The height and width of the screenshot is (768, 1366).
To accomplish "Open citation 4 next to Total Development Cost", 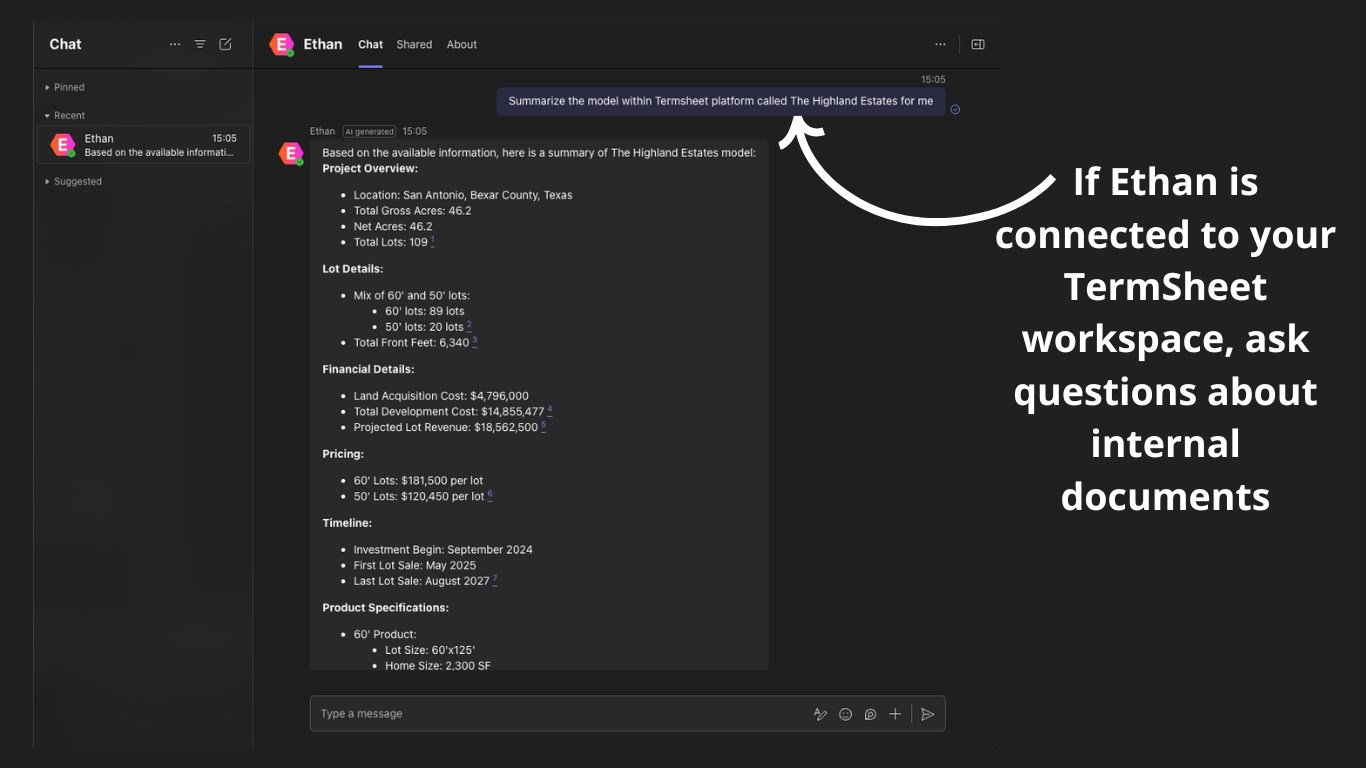I will pos(550,410).
